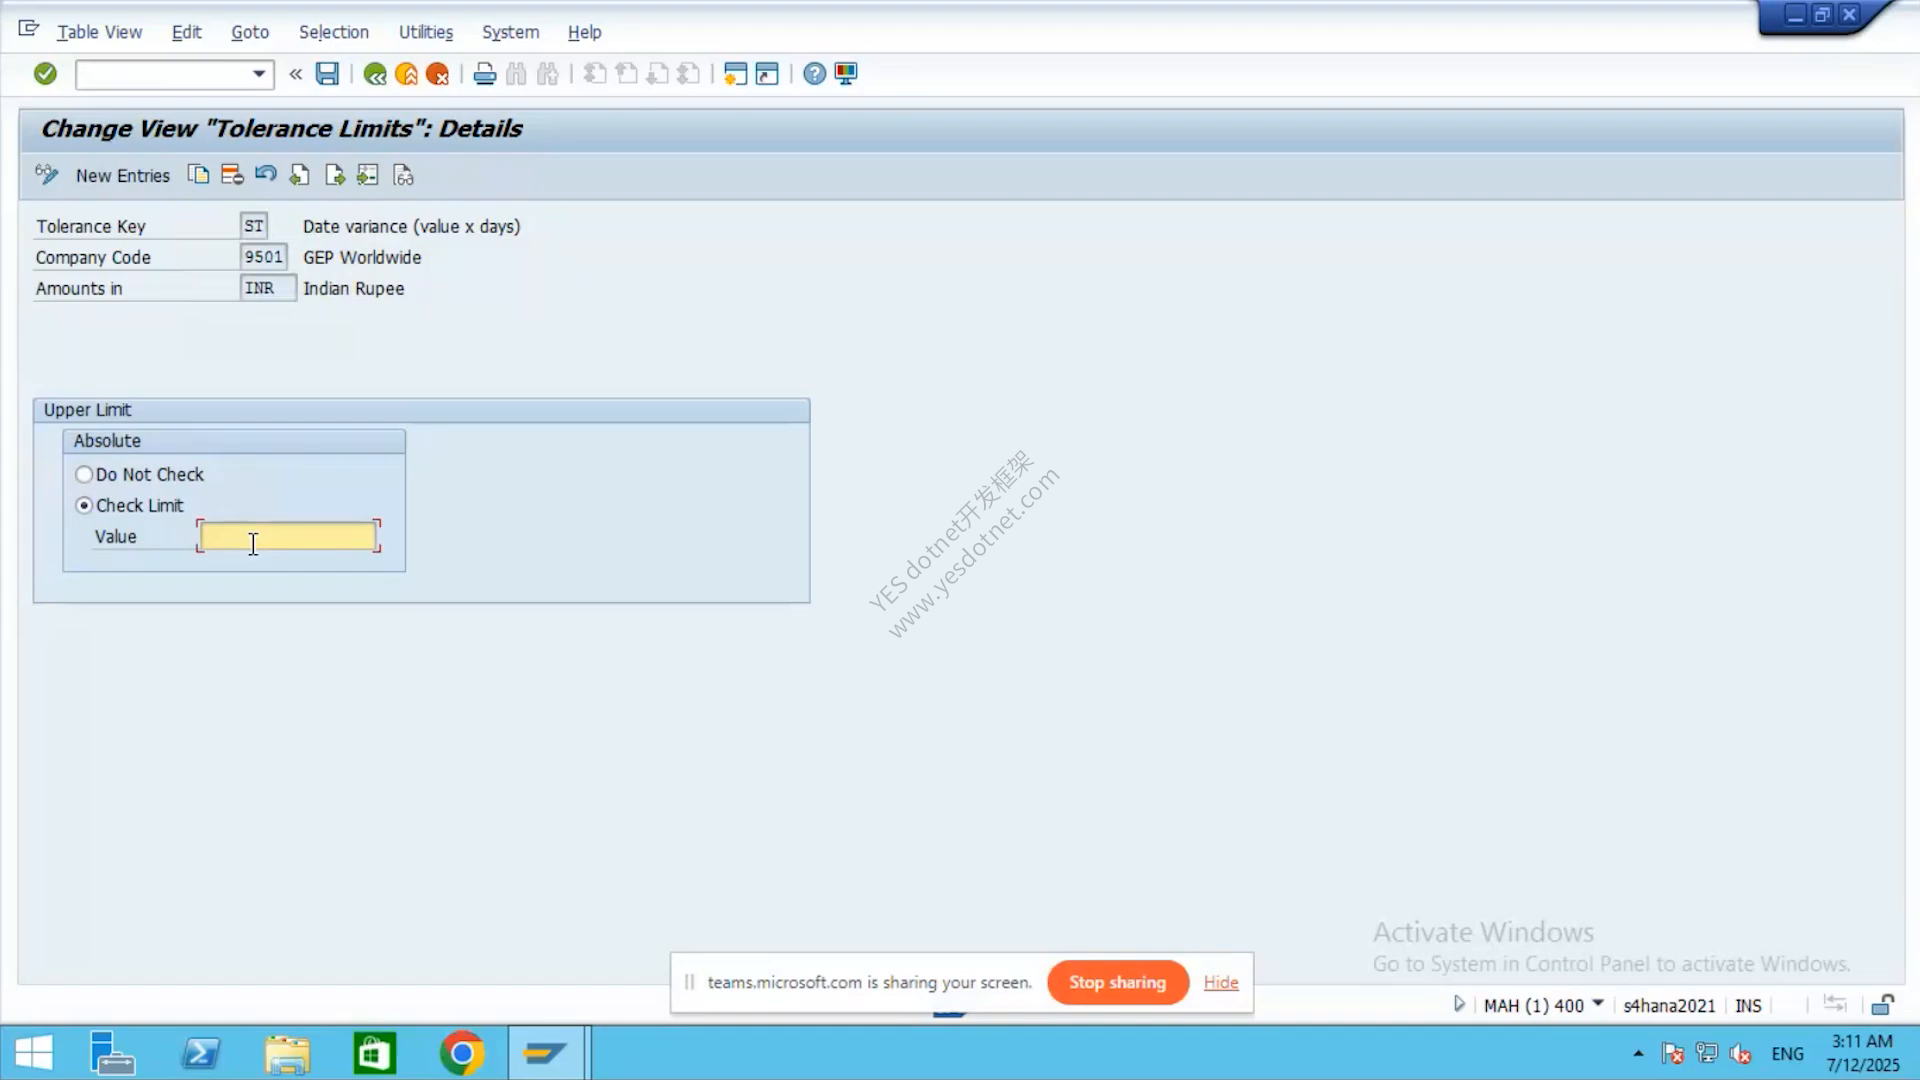Click the Stop sharing button
Image resolution: width=1920 pixels, height=1080 pixels.
click(x=1118, y=982)
